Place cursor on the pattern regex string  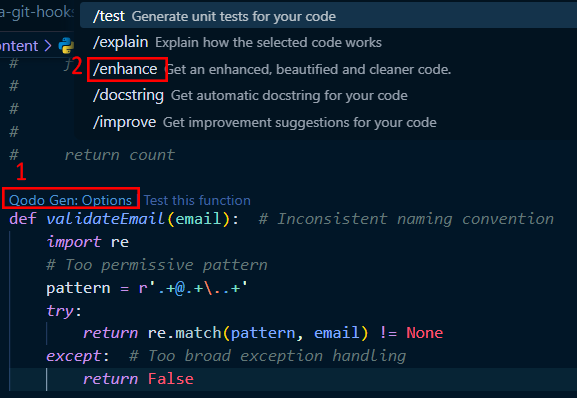tap(193, 288)
